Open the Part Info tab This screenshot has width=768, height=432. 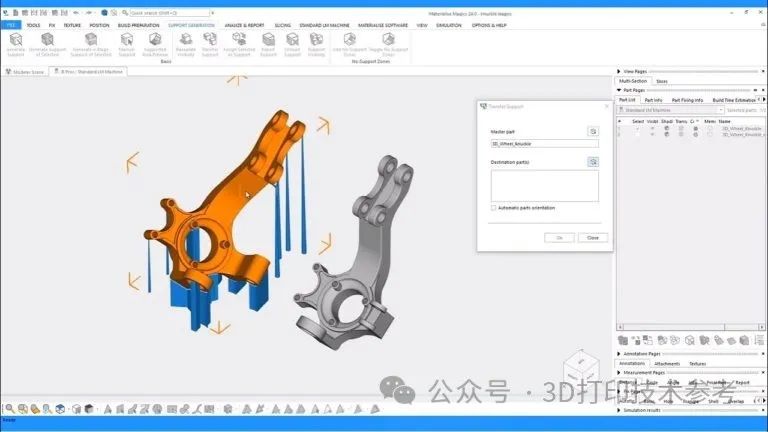pos(653,100)
